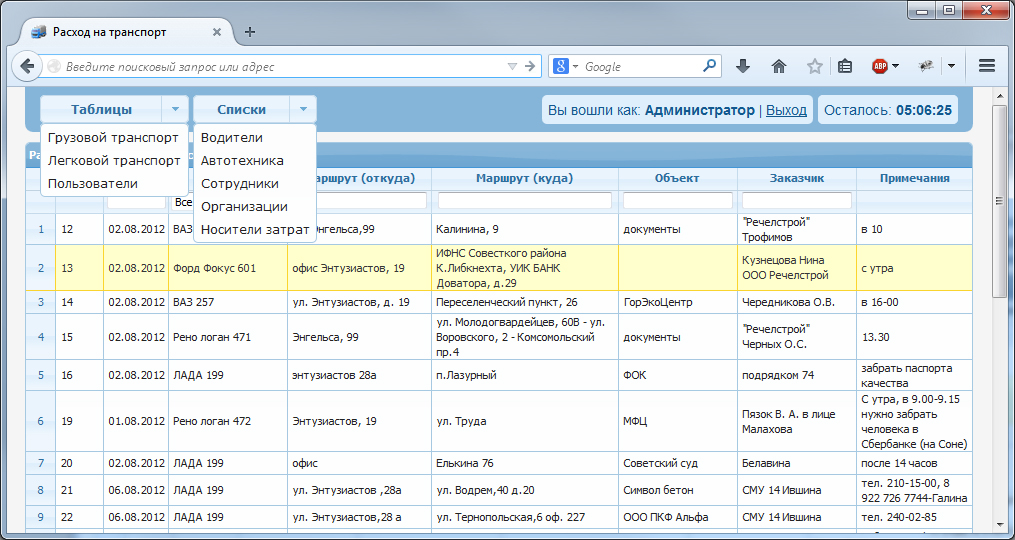Select Грузовой транспорт menu item
The image size is (1015, 540).
tap(113, 137)
